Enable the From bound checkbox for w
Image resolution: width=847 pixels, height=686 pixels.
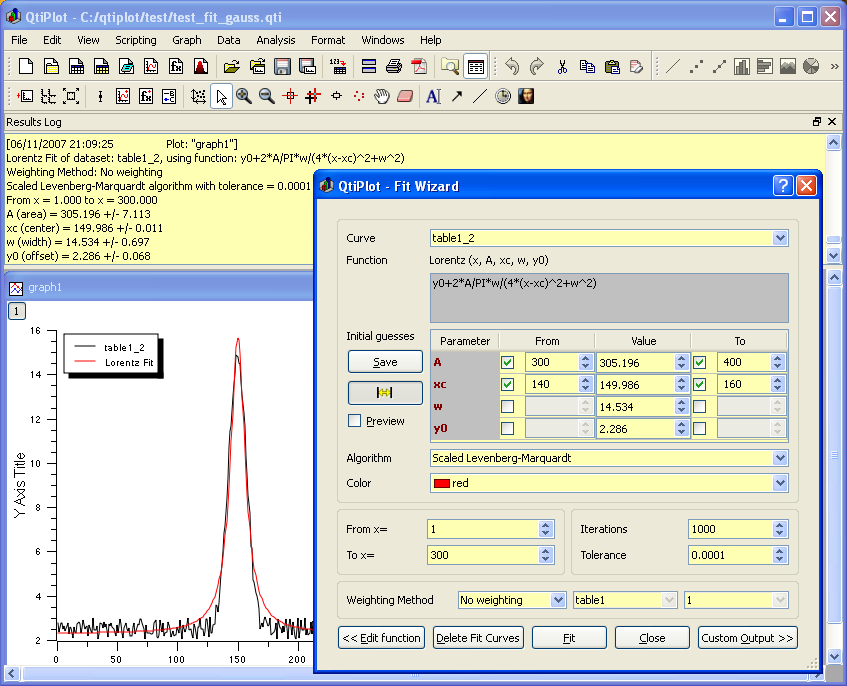tap(507, 407)
